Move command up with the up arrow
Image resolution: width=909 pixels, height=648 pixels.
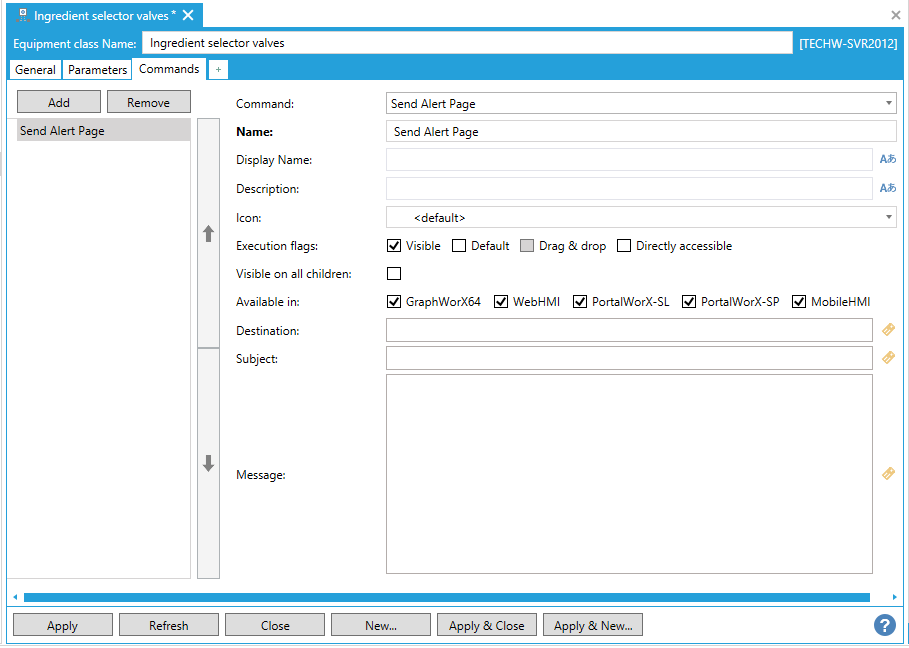coord(208,233)
